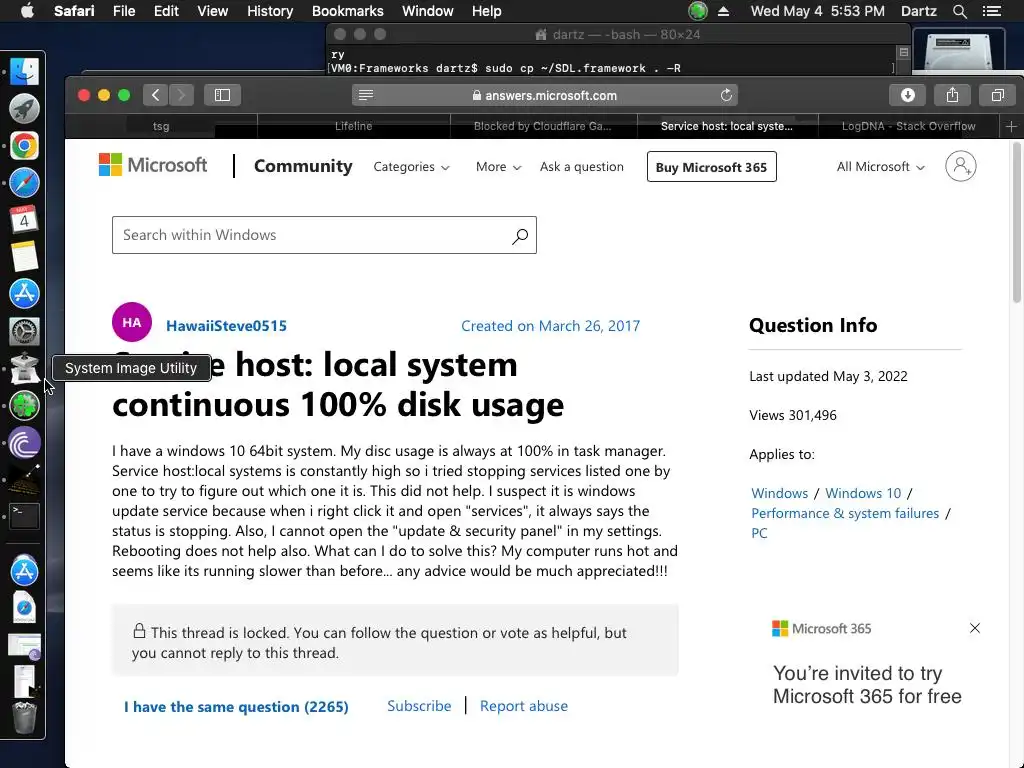Viewport: 1024px width, 768px height.
Task: Show Reader view icon in address bar
Action: tap(366, 95)
